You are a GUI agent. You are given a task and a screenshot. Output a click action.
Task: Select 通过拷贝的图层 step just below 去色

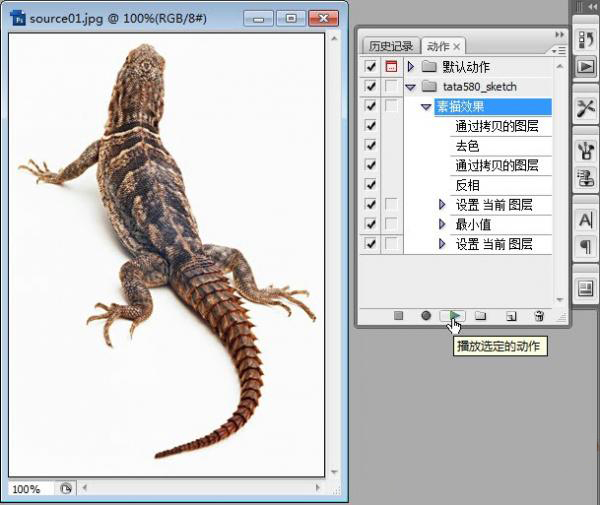coord(501,165)
